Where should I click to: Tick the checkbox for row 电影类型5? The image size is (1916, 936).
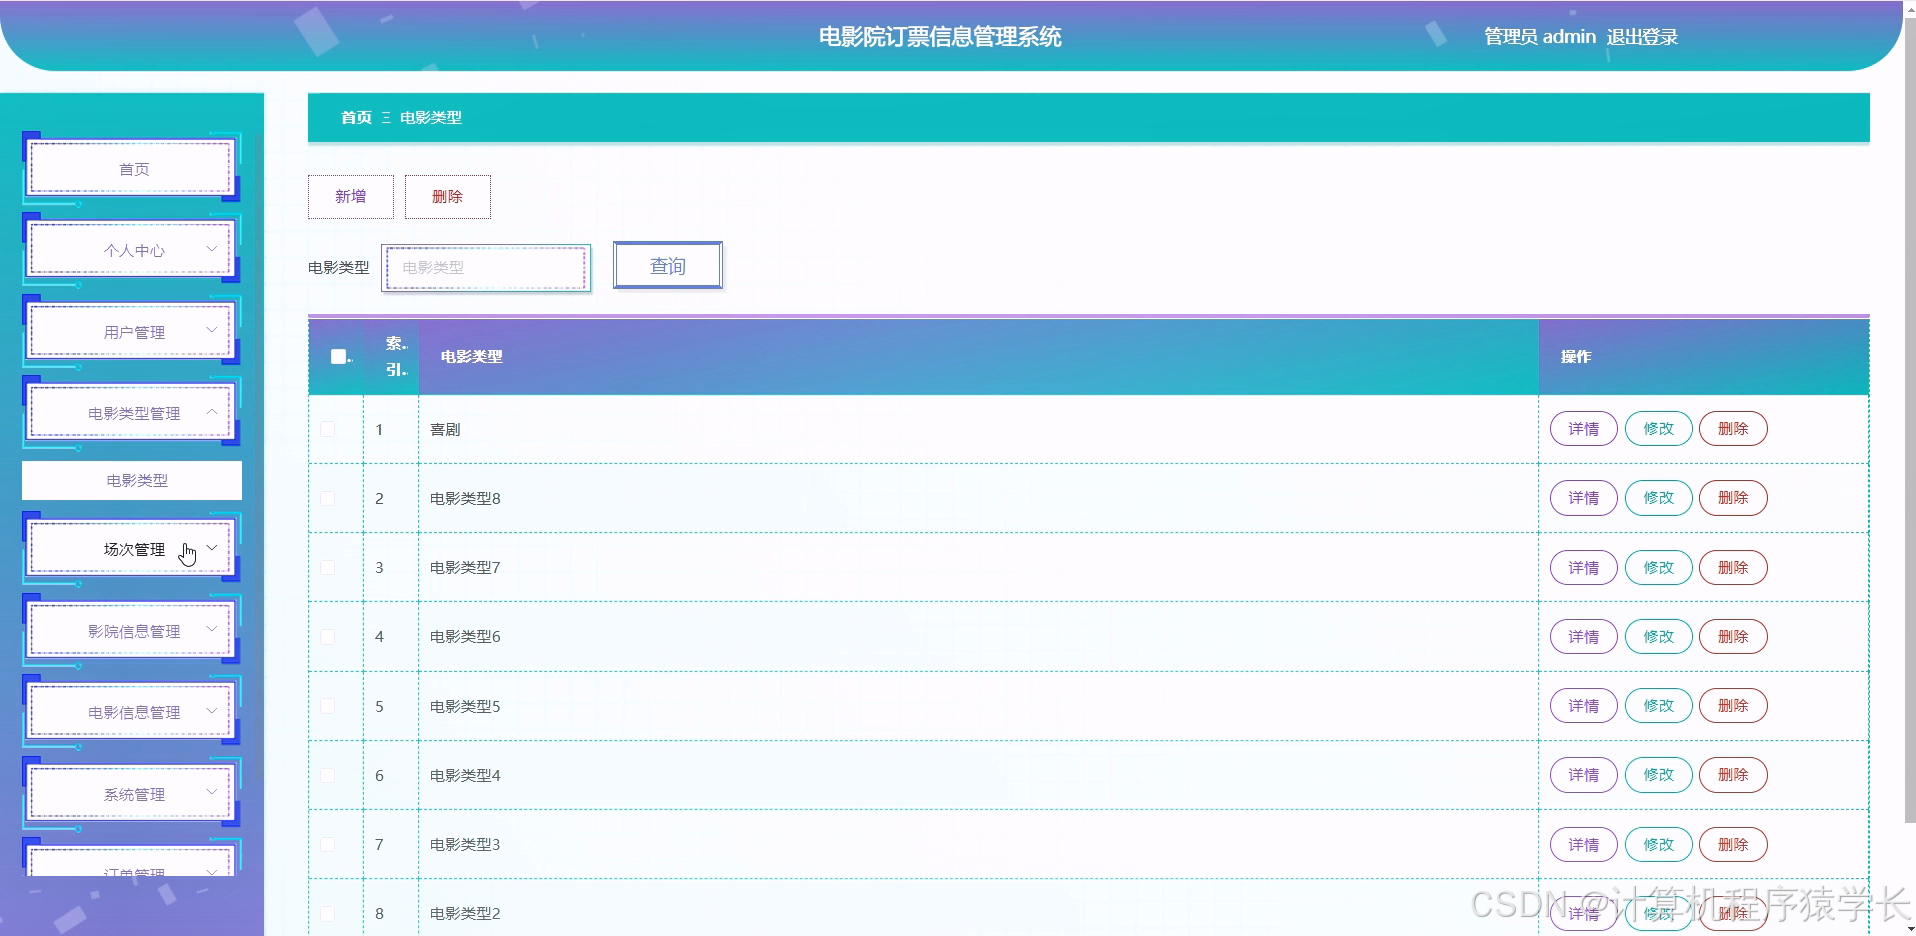pos(327,706)
